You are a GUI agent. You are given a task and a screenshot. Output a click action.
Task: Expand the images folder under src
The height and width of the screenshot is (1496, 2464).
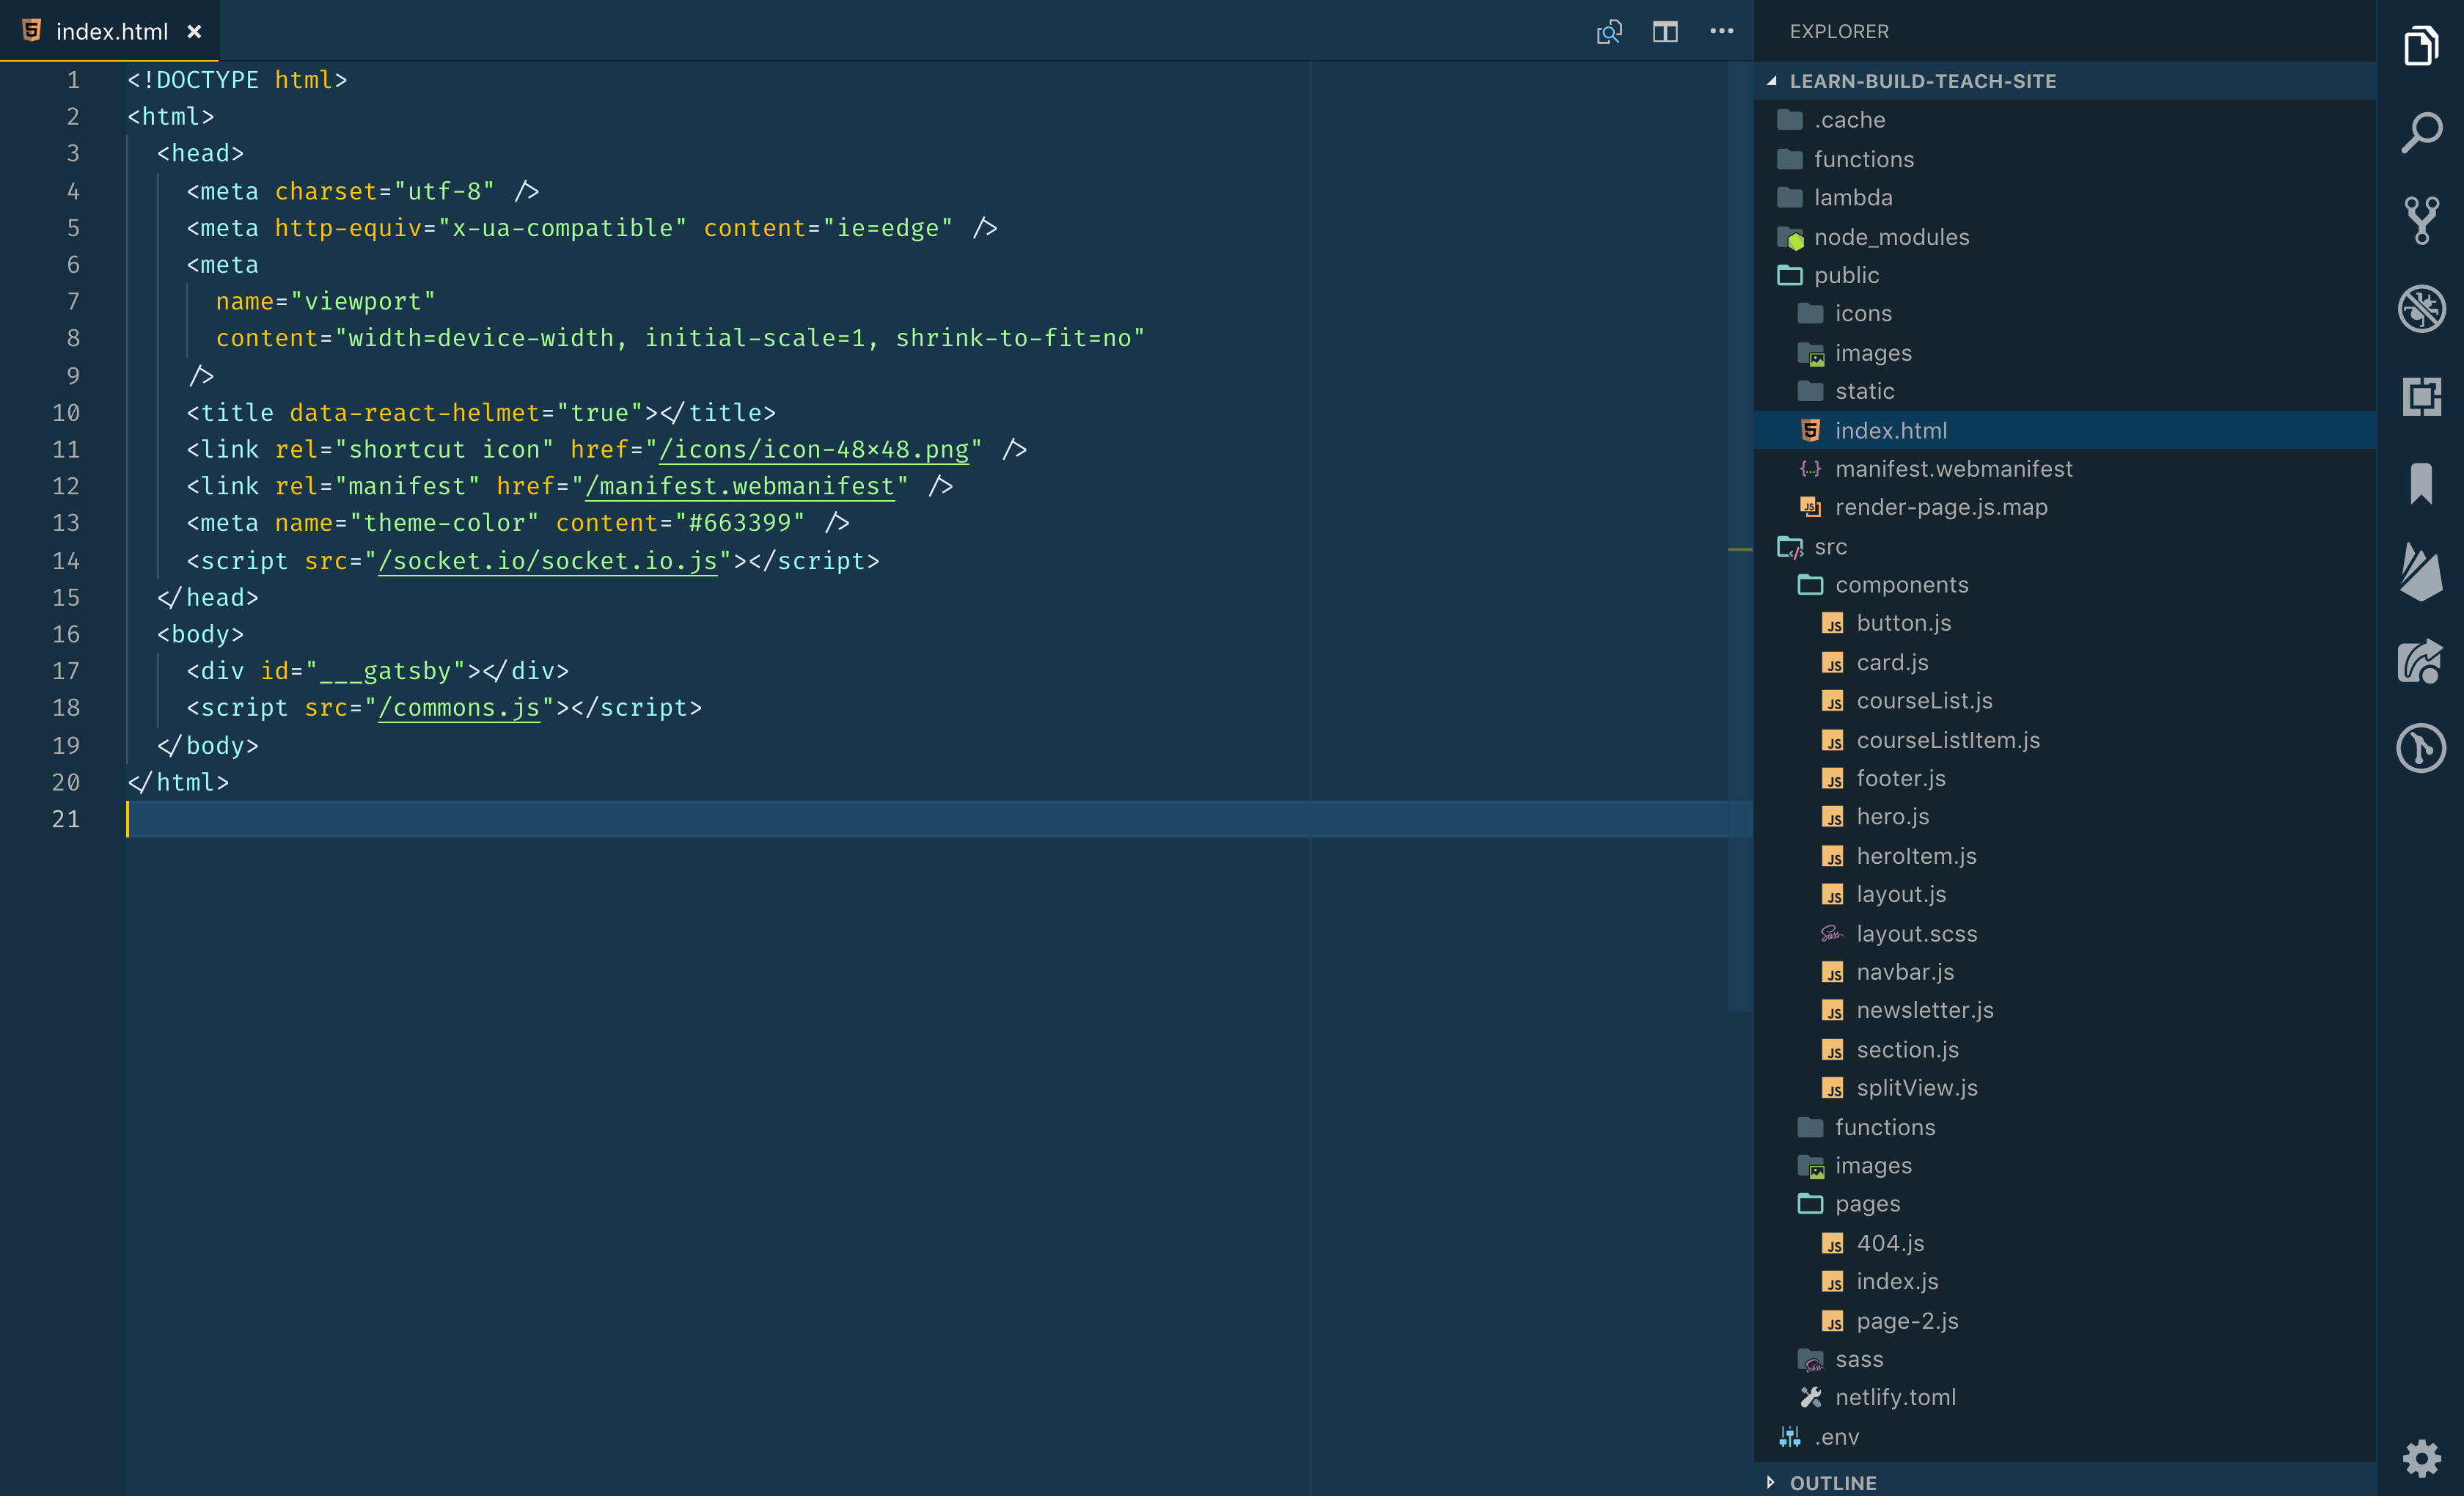click(2065, 1165)
